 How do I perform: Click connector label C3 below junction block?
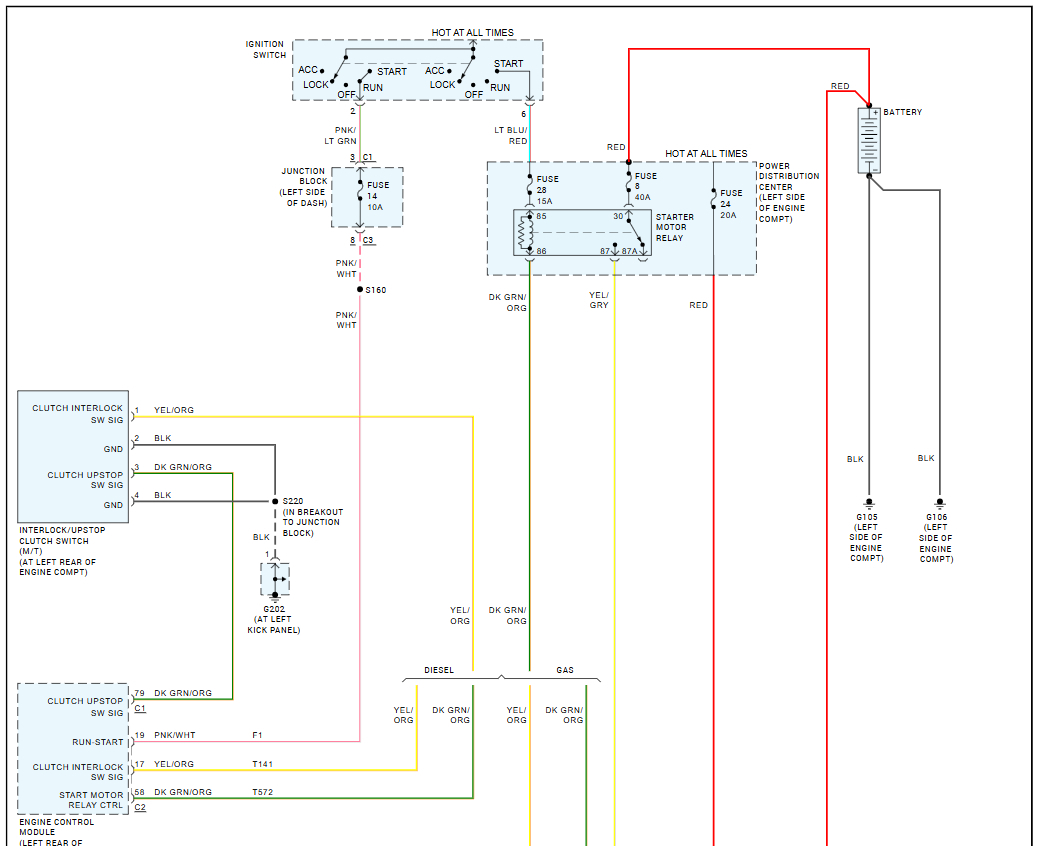(x=368, y=241)
